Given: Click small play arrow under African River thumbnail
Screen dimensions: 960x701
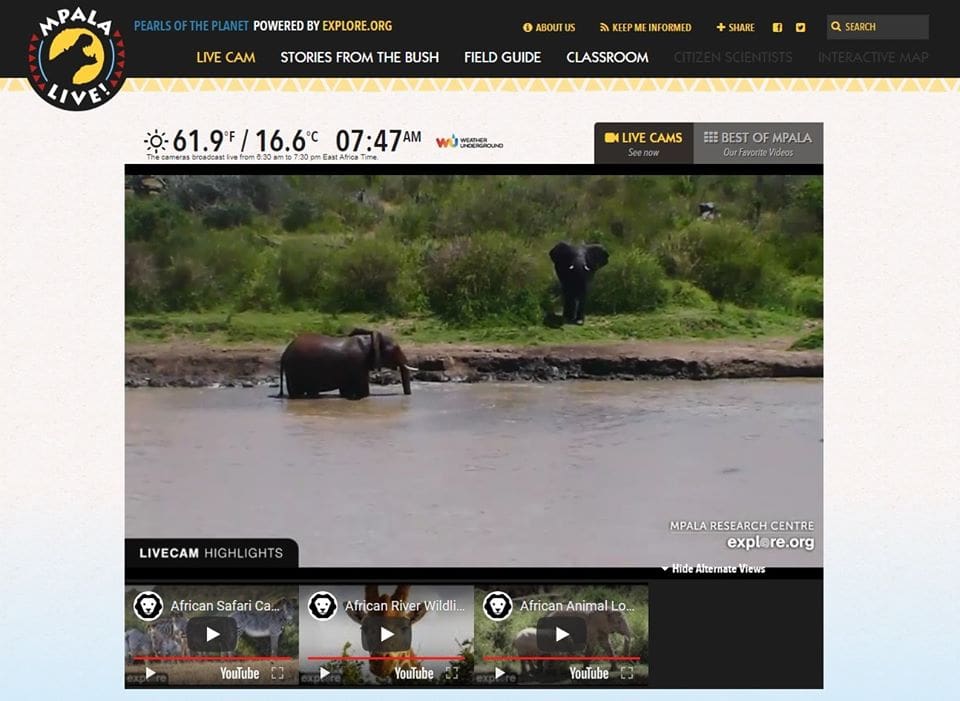Looking at the screenshot, I should [x=325, y=673].
